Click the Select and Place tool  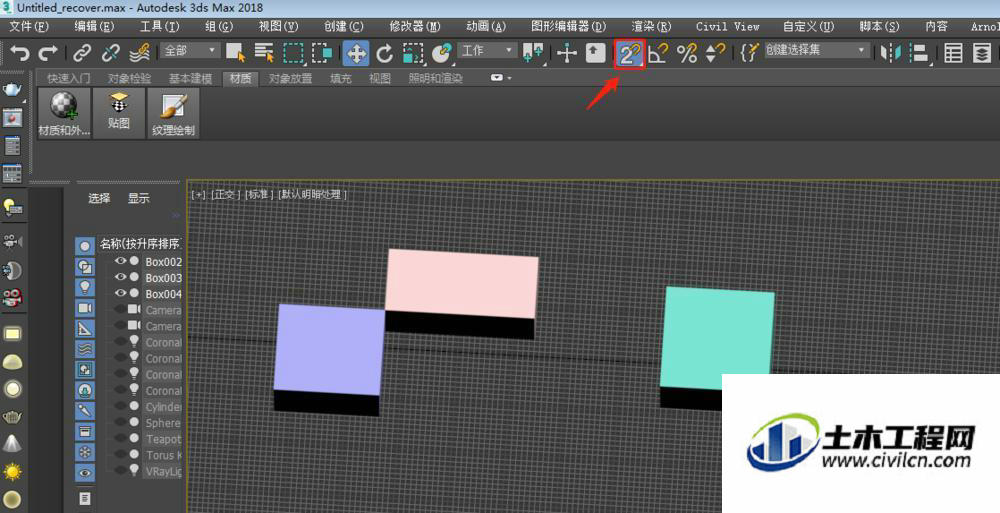(x=441, y=54)
